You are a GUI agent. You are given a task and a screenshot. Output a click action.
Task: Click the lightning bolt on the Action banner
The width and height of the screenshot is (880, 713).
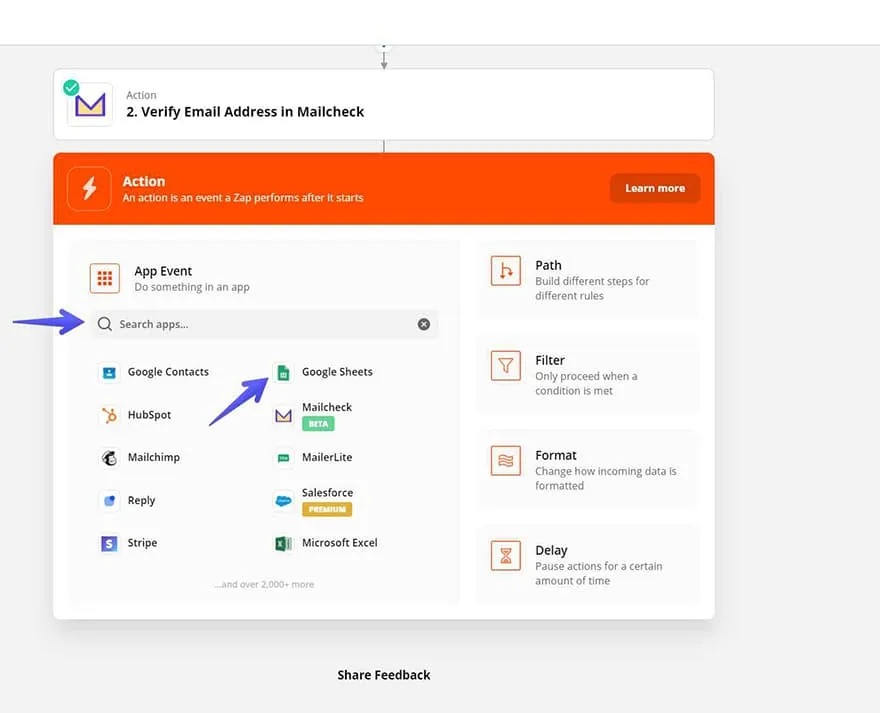89,188
